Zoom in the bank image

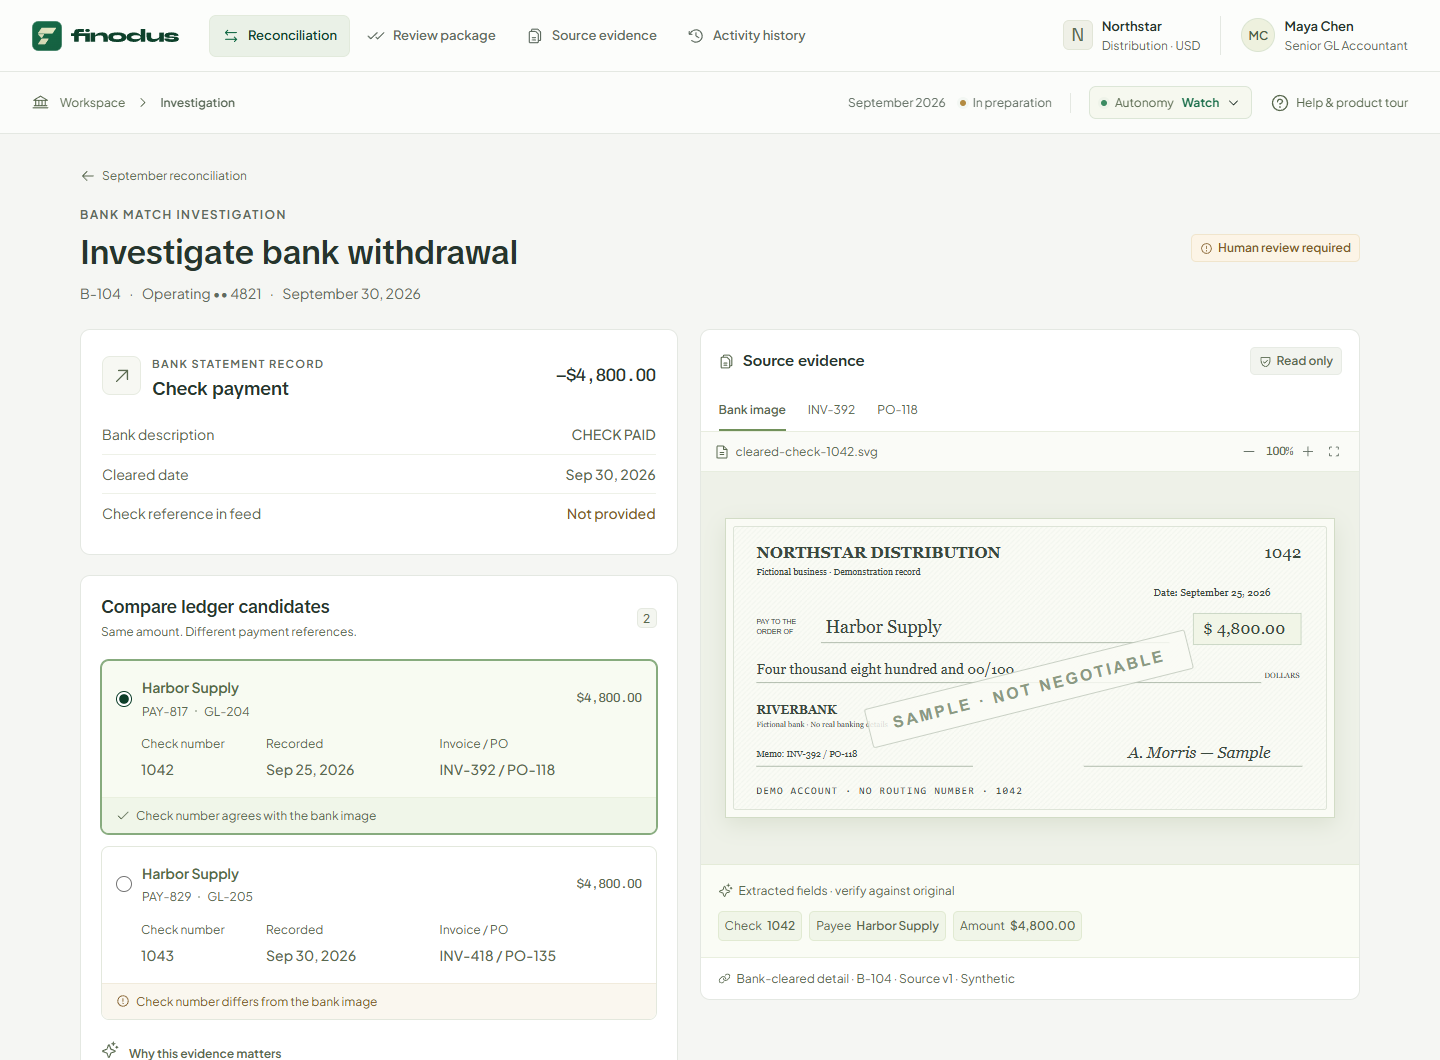coord(1308,452)
